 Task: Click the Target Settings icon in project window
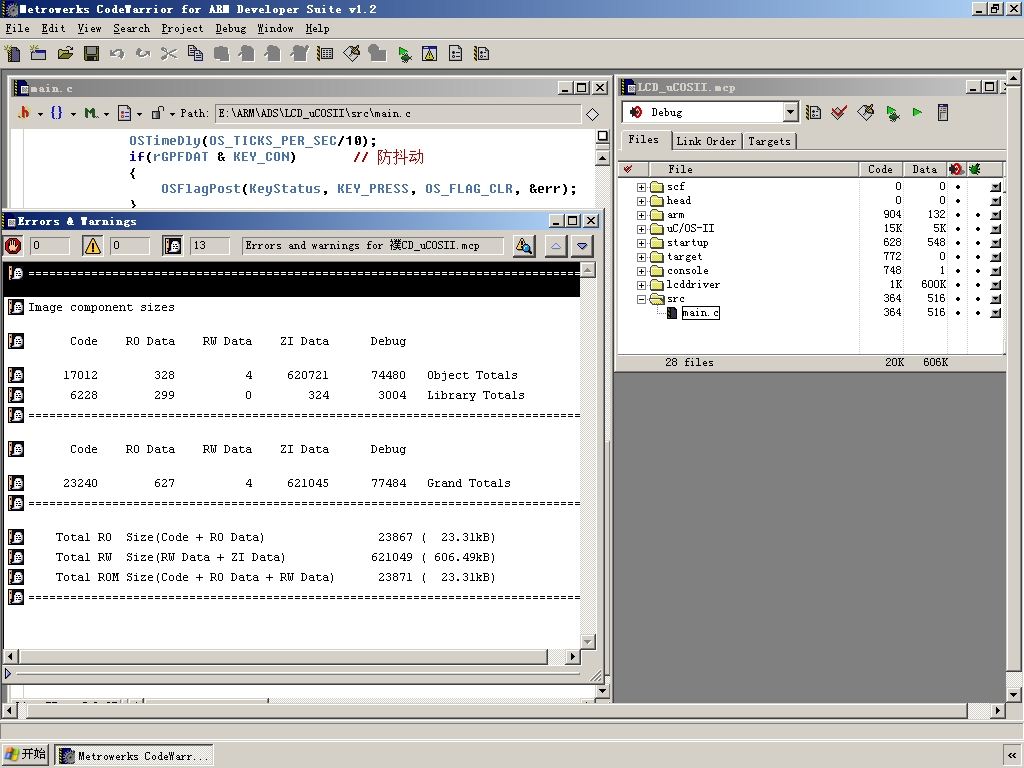[813, 112]
